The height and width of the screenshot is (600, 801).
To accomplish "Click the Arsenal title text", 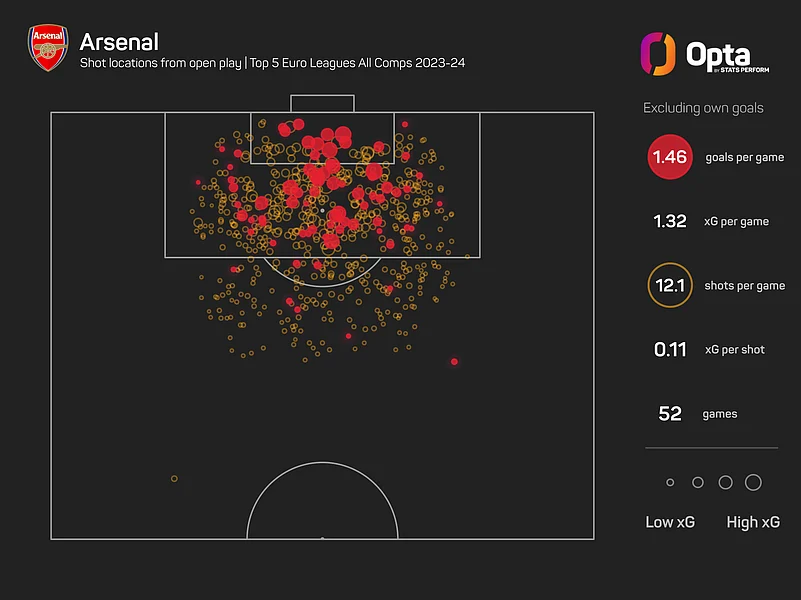I will 118,42.
